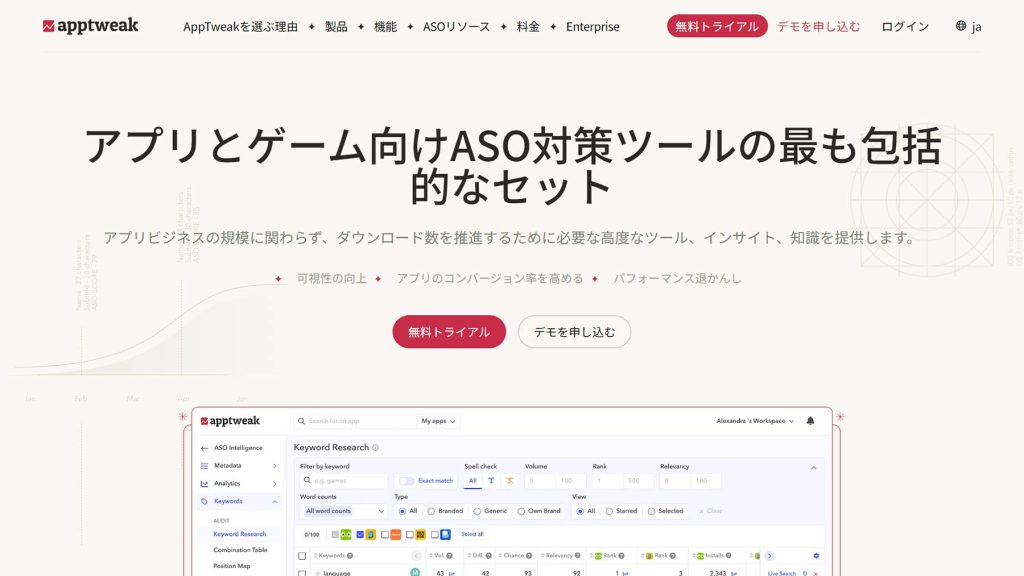Image resolution: width=1024 pixels, height=576 pixels.
Task: Select the orange strikethrough T spell check icon
Action: click(x=509, y=481)
